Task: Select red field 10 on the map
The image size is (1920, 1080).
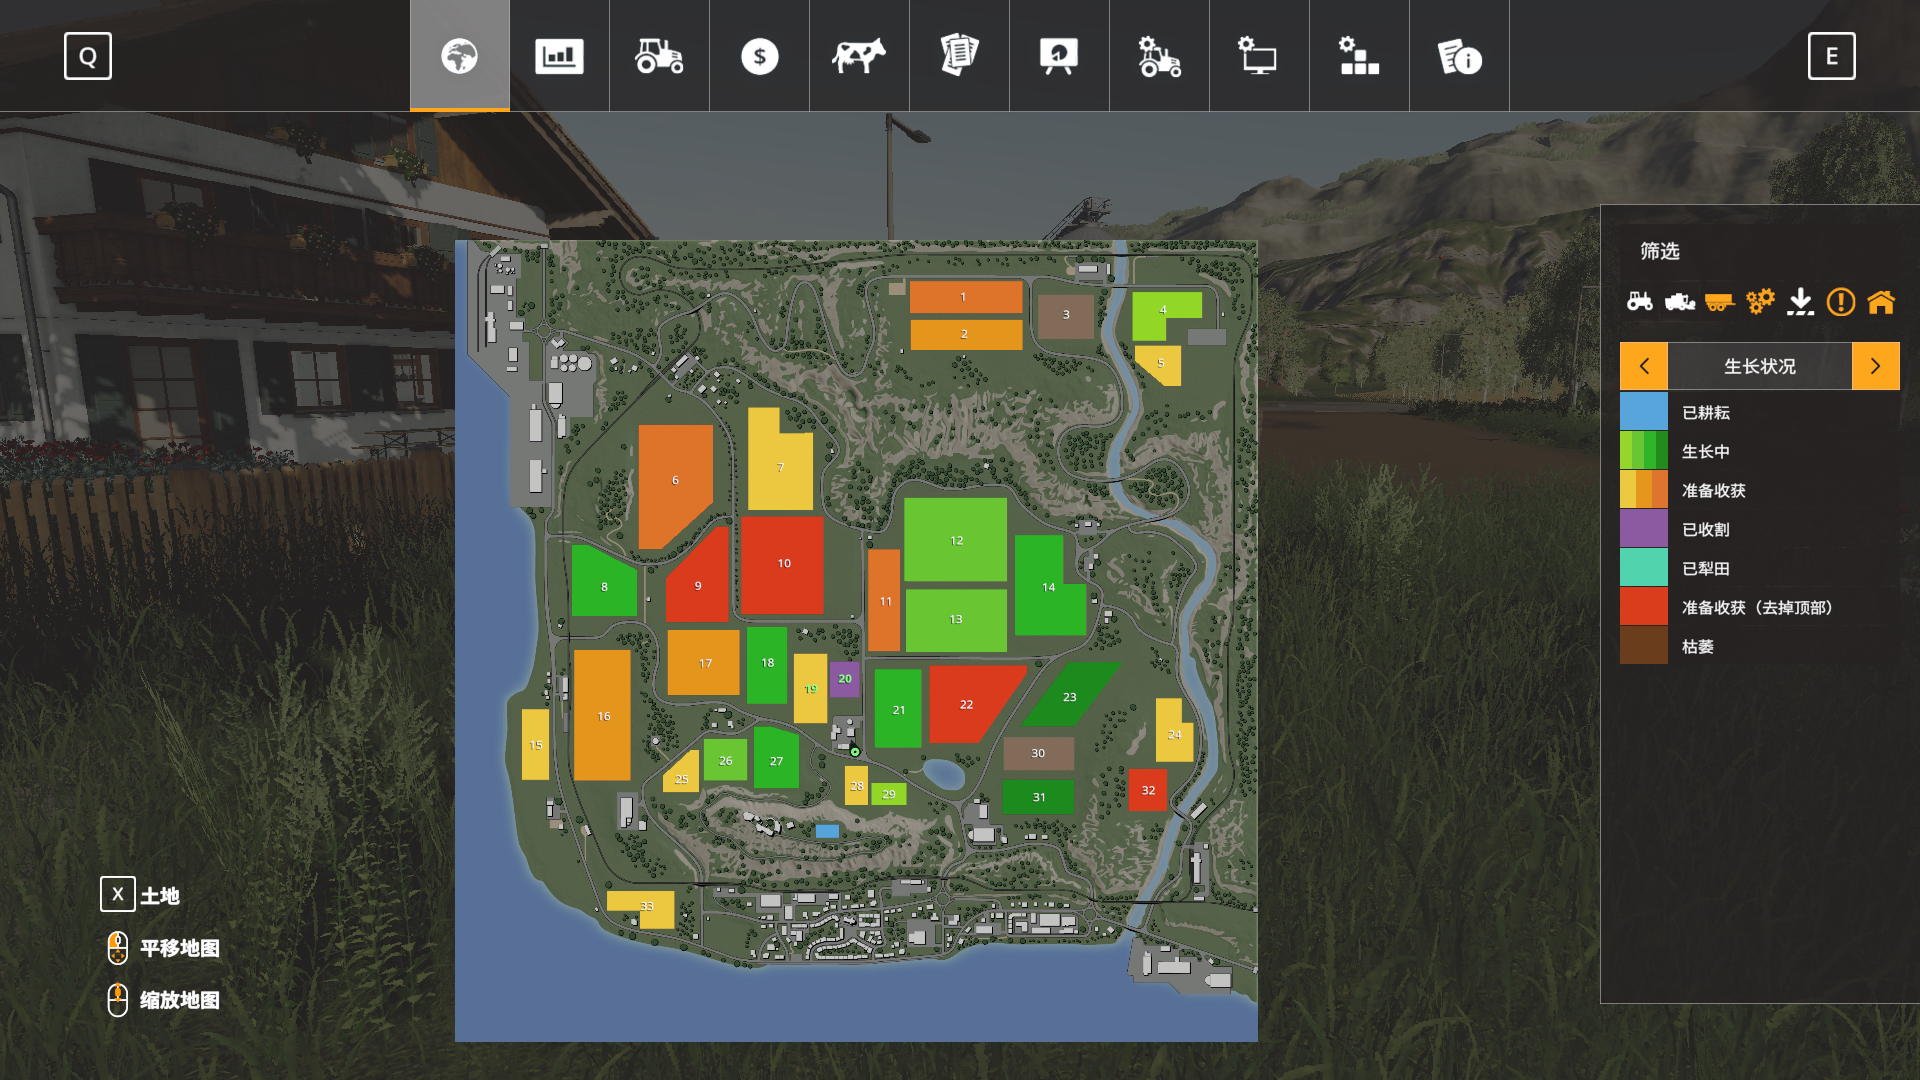Action: (x=782, y=564)
